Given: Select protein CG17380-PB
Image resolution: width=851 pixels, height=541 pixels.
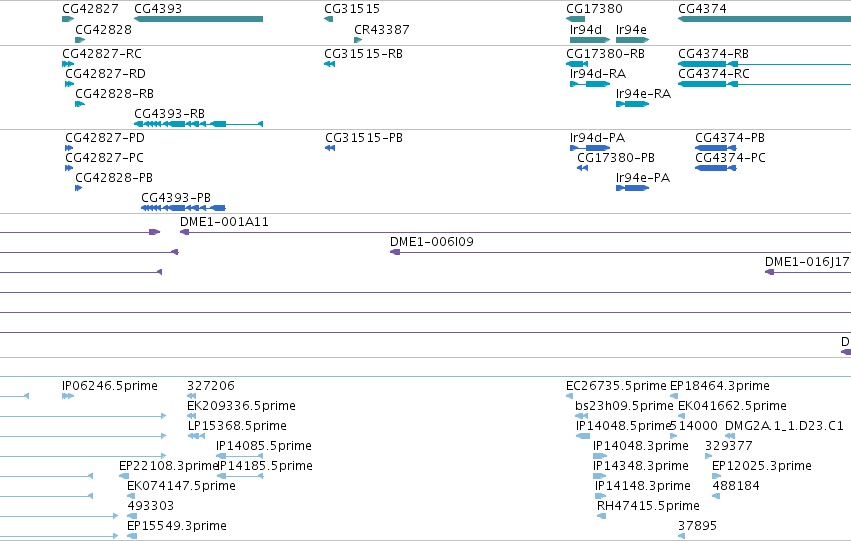Looking at the screenshot, I should (x=582, y=168).
